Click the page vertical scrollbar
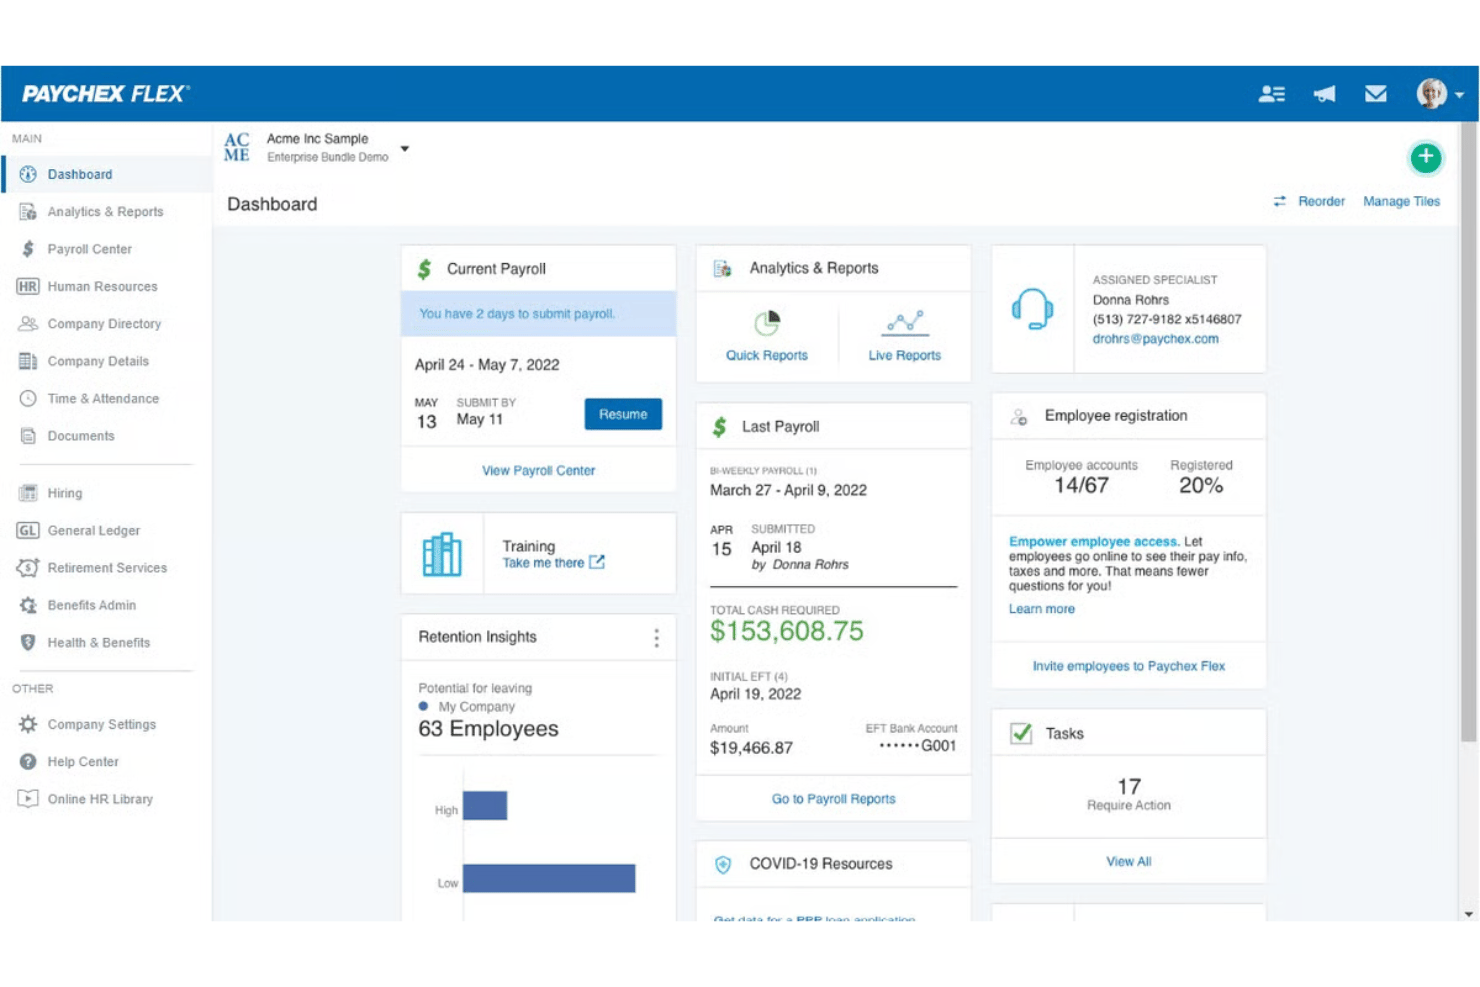 coord(1468,431)
